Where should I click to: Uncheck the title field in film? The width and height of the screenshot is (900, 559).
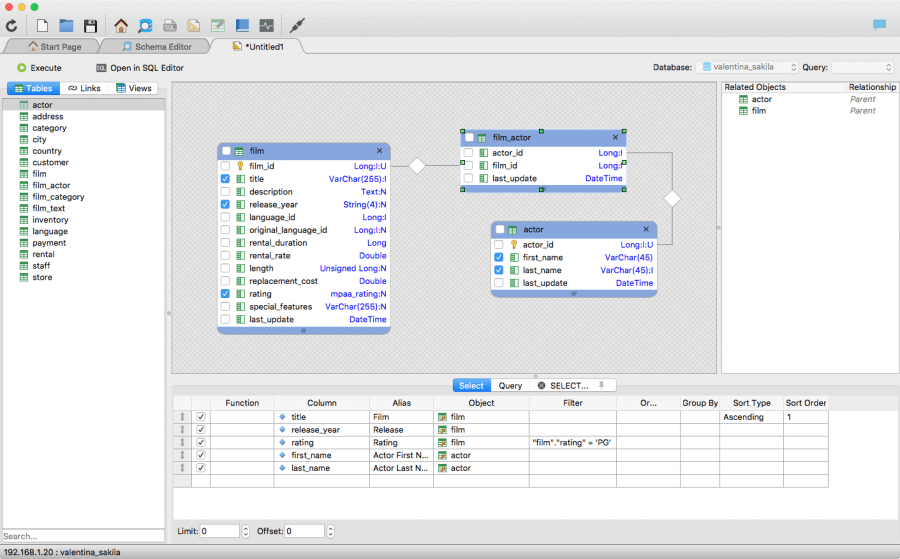tap(225, 179)
